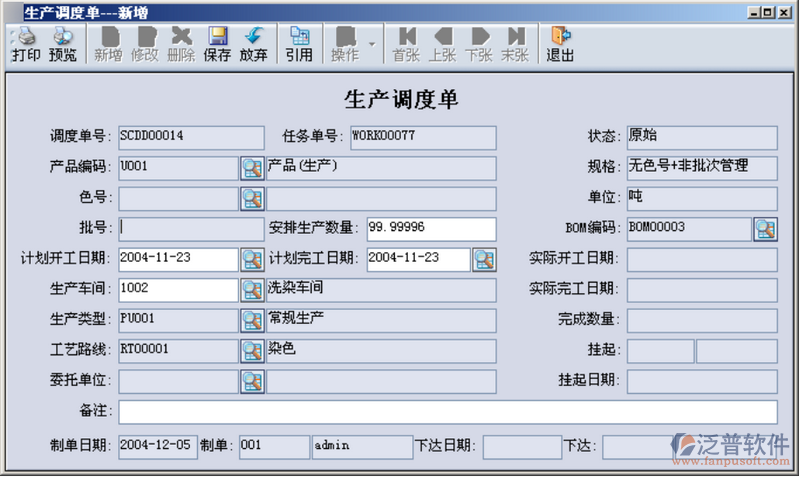Open date picker for 计划完工日期

[x=484, y=260]
